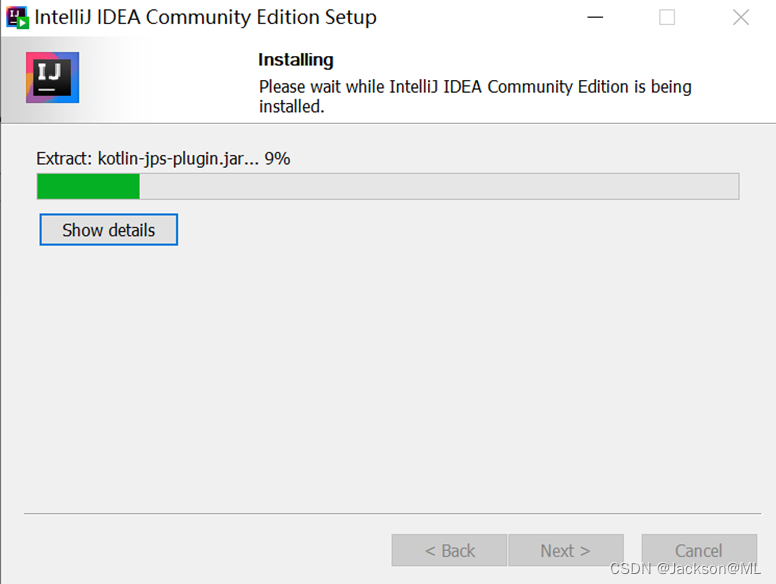Expand the Show details button
This screenshot has width=776, height=584.
[108, 230]
